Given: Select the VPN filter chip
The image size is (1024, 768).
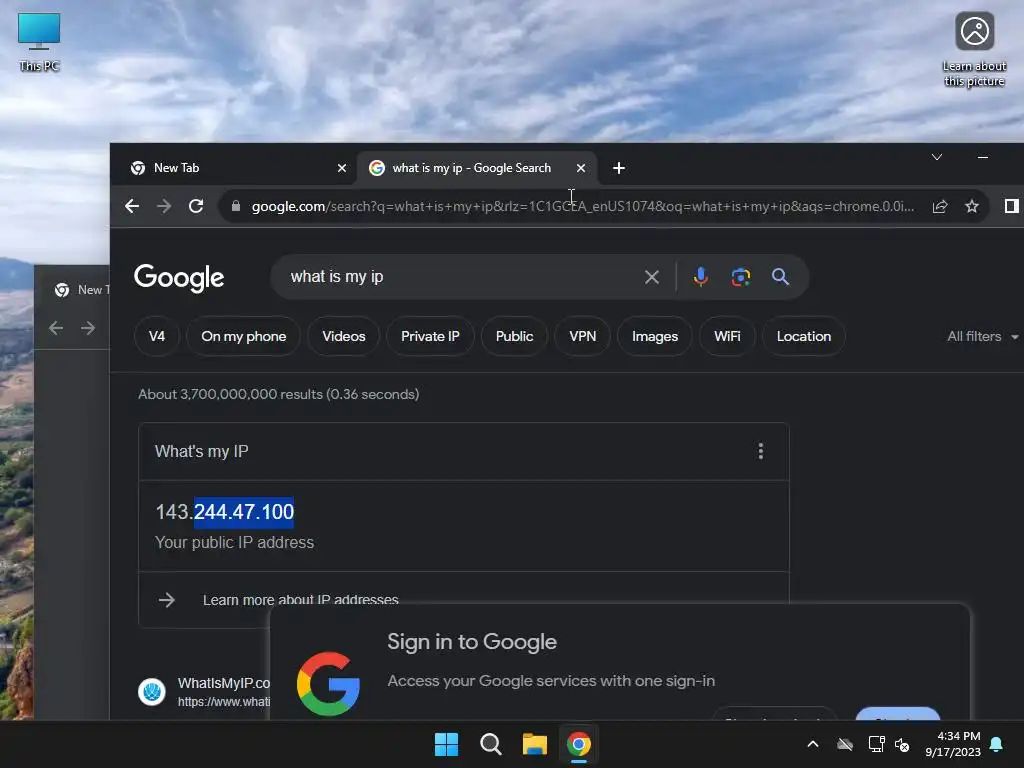Looking at the screenshot, I should point(583,336).
